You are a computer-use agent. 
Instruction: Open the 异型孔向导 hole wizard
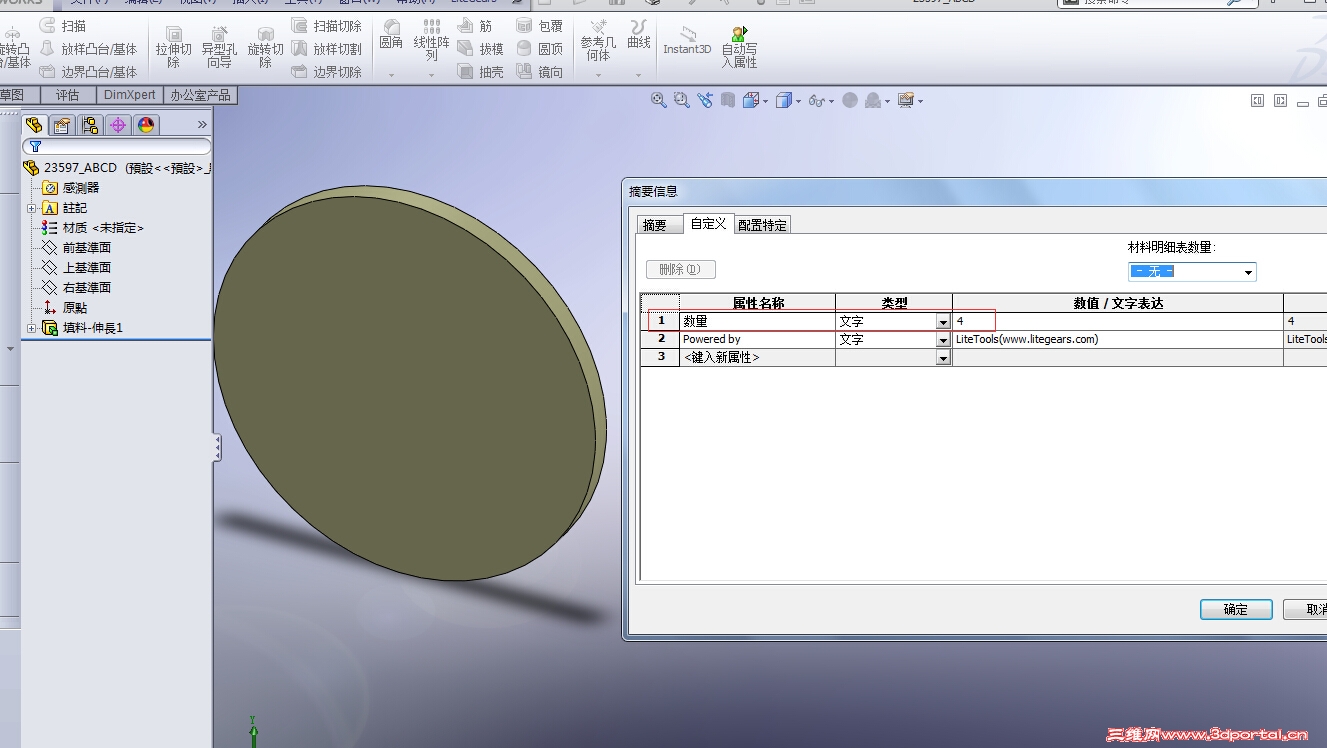(219, 48)
